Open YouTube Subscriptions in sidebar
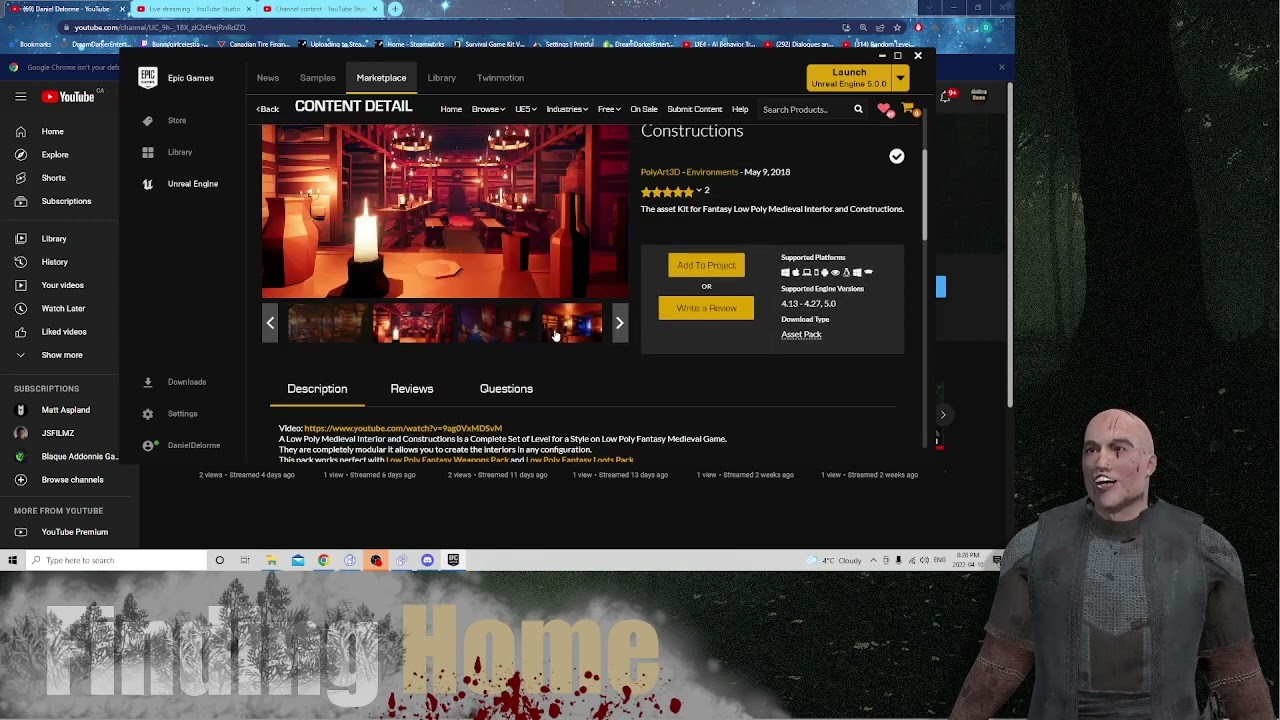This screenshot has height=720, width=1280. click(x=65, y=201)
